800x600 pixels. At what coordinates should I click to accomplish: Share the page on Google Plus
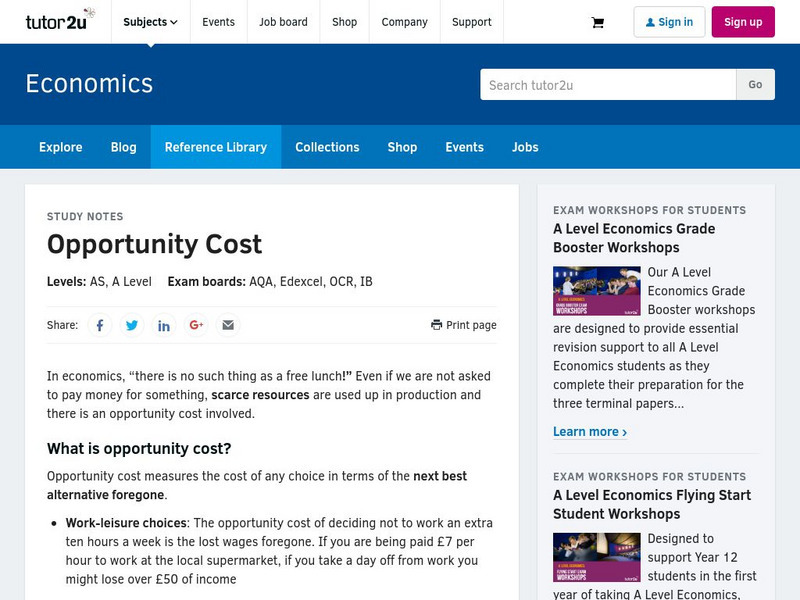pyautogui.click(x=196, y=325)
